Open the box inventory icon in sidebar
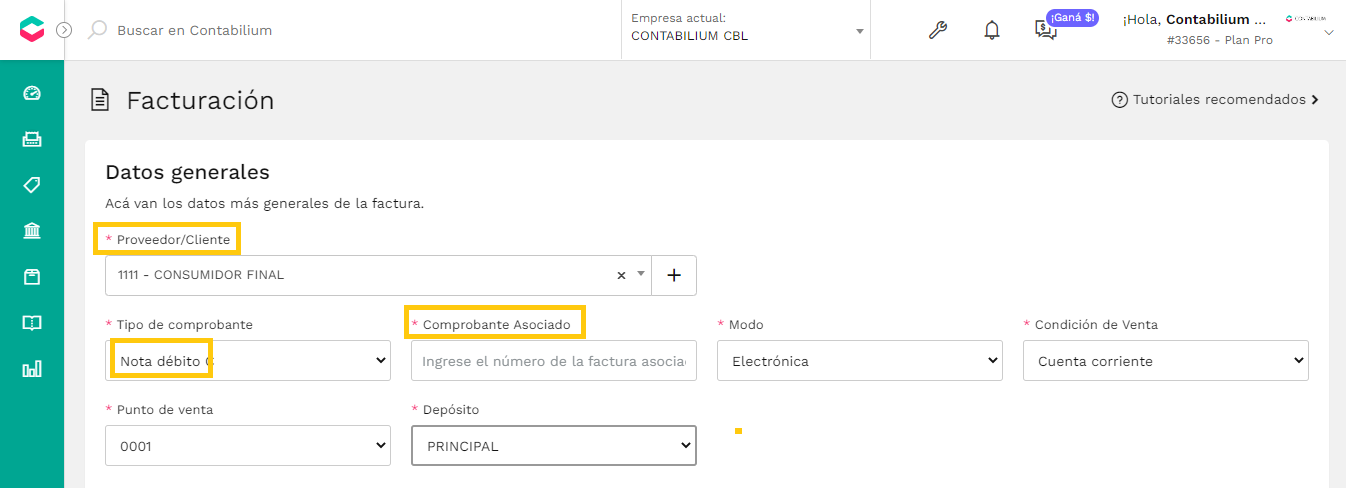The height and width of the screenshot is (488, 1346). click(x=32, y=277)
